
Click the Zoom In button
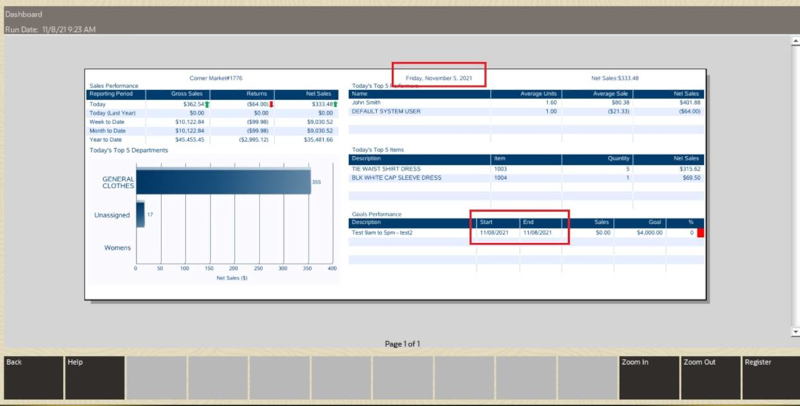(649, 377)
